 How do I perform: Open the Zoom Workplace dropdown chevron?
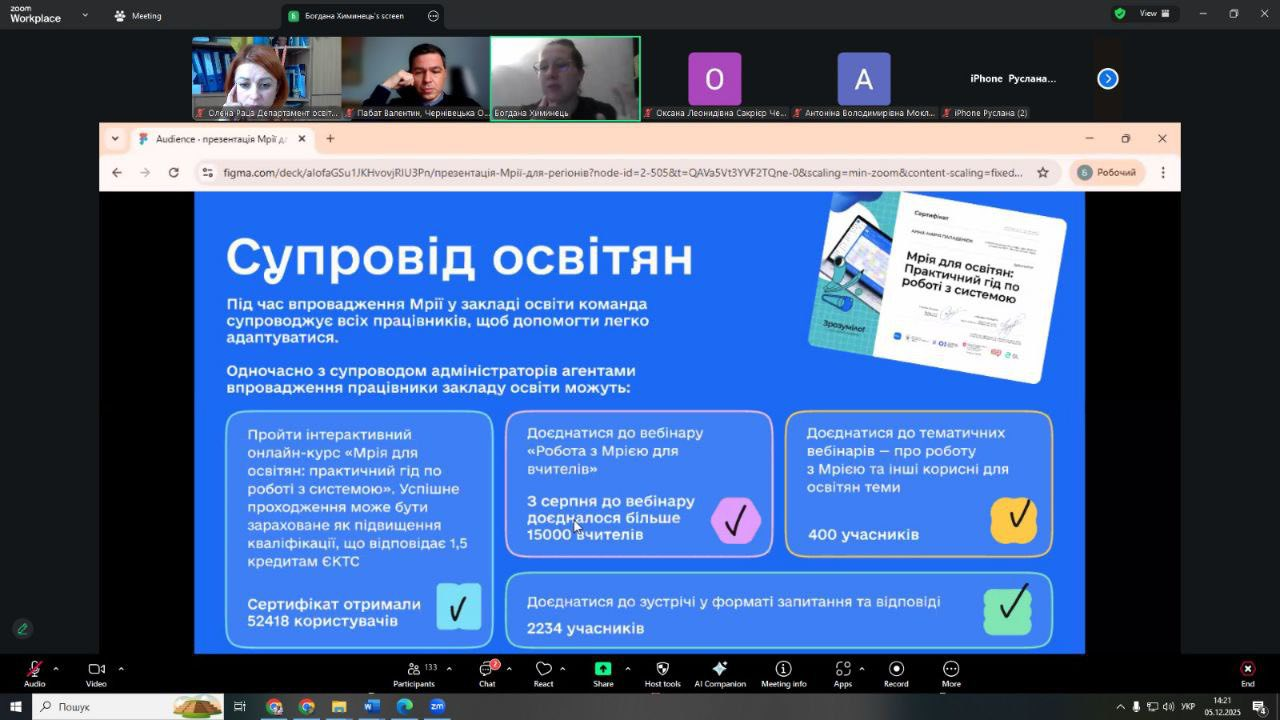(85, 16)
